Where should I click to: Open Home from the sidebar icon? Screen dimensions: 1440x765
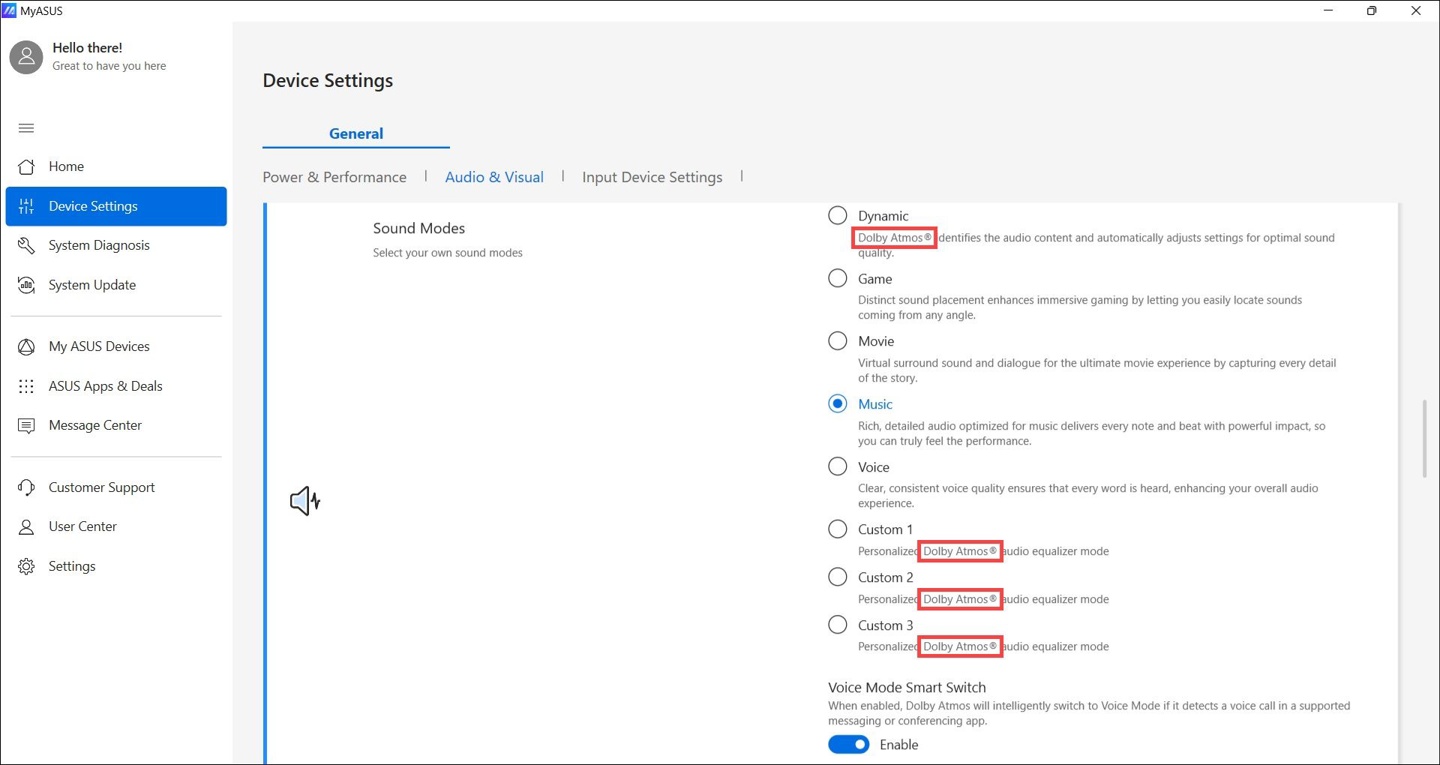point(27,167)
